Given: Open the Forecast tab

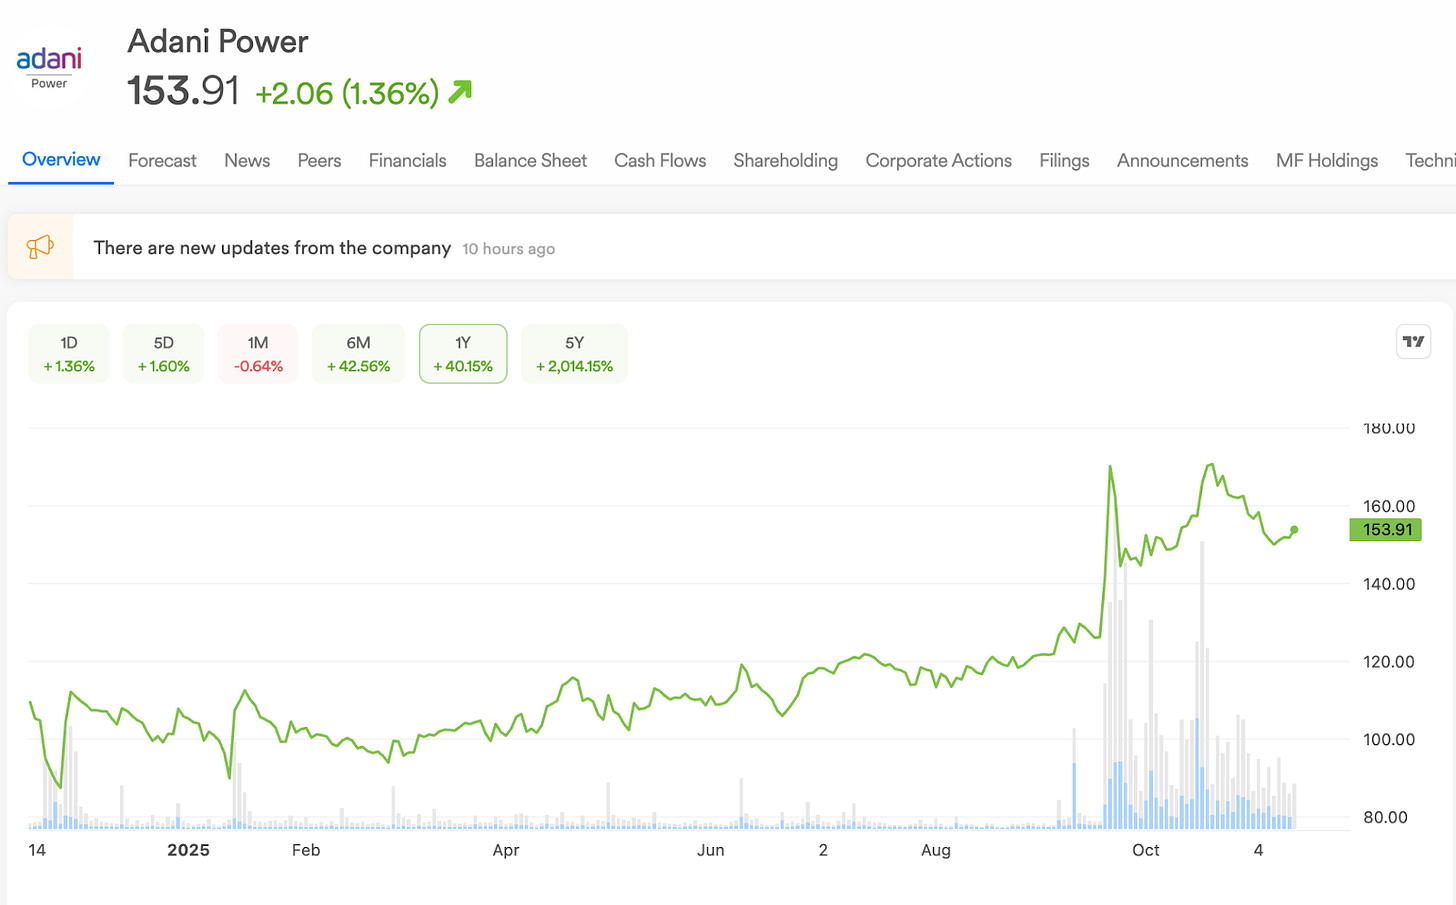Looking at the screenshot, I should click(162, 161).
